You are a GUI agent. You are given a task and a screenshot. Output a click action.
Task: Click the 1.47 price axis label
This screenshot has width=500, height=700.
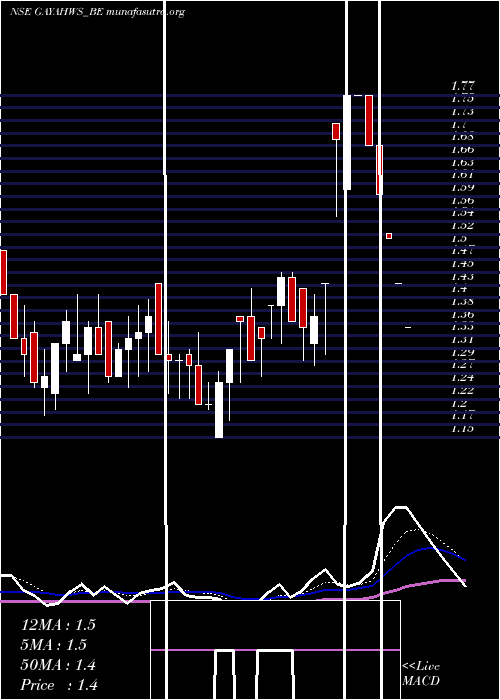462,251
